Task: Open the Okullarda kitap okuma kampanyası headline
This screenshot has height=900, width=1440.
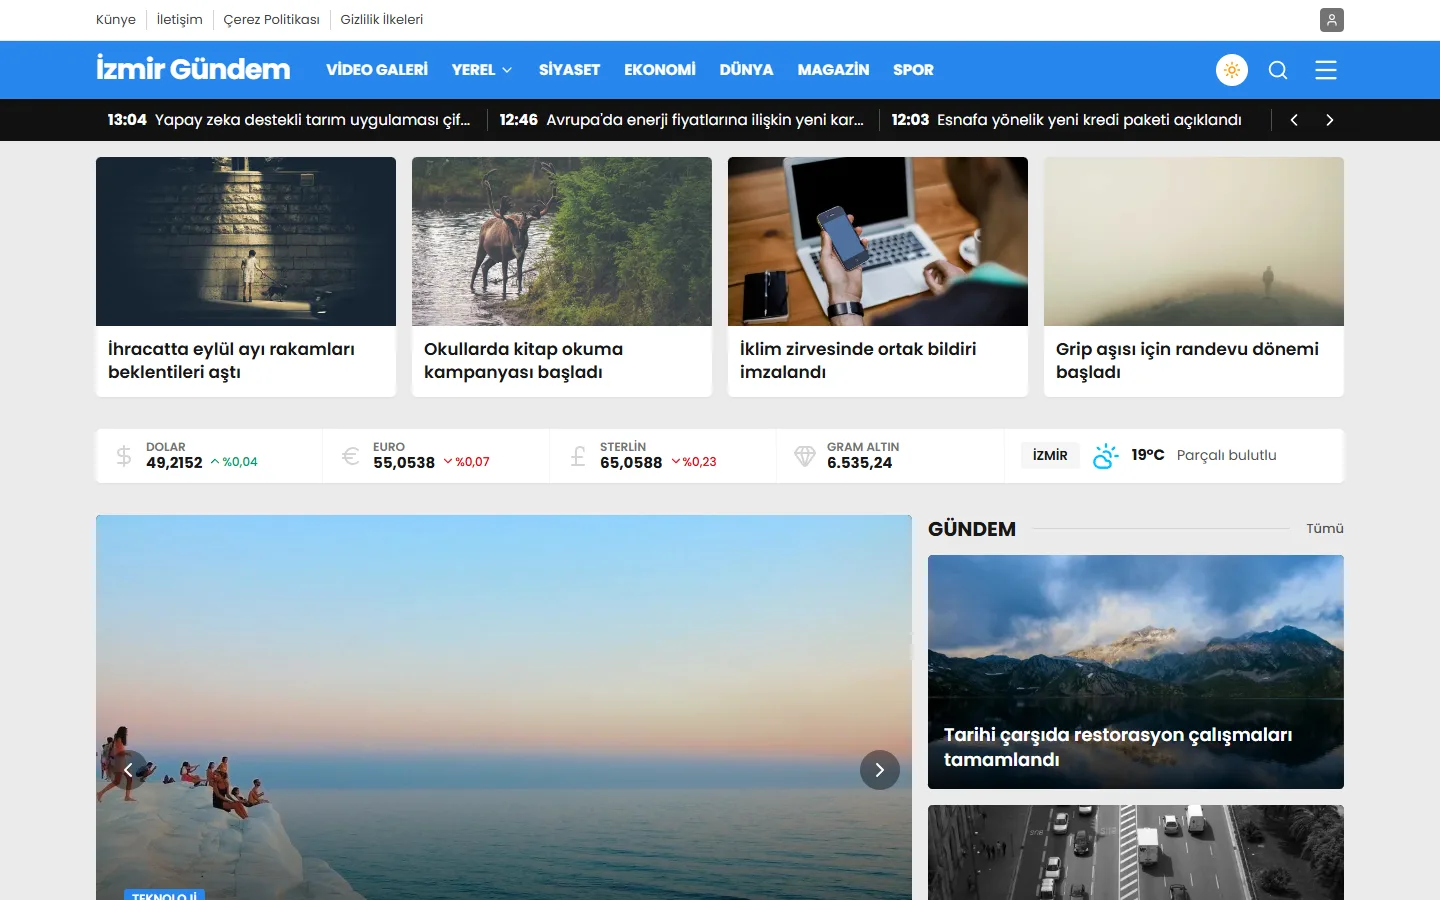Action: [523, 360]
